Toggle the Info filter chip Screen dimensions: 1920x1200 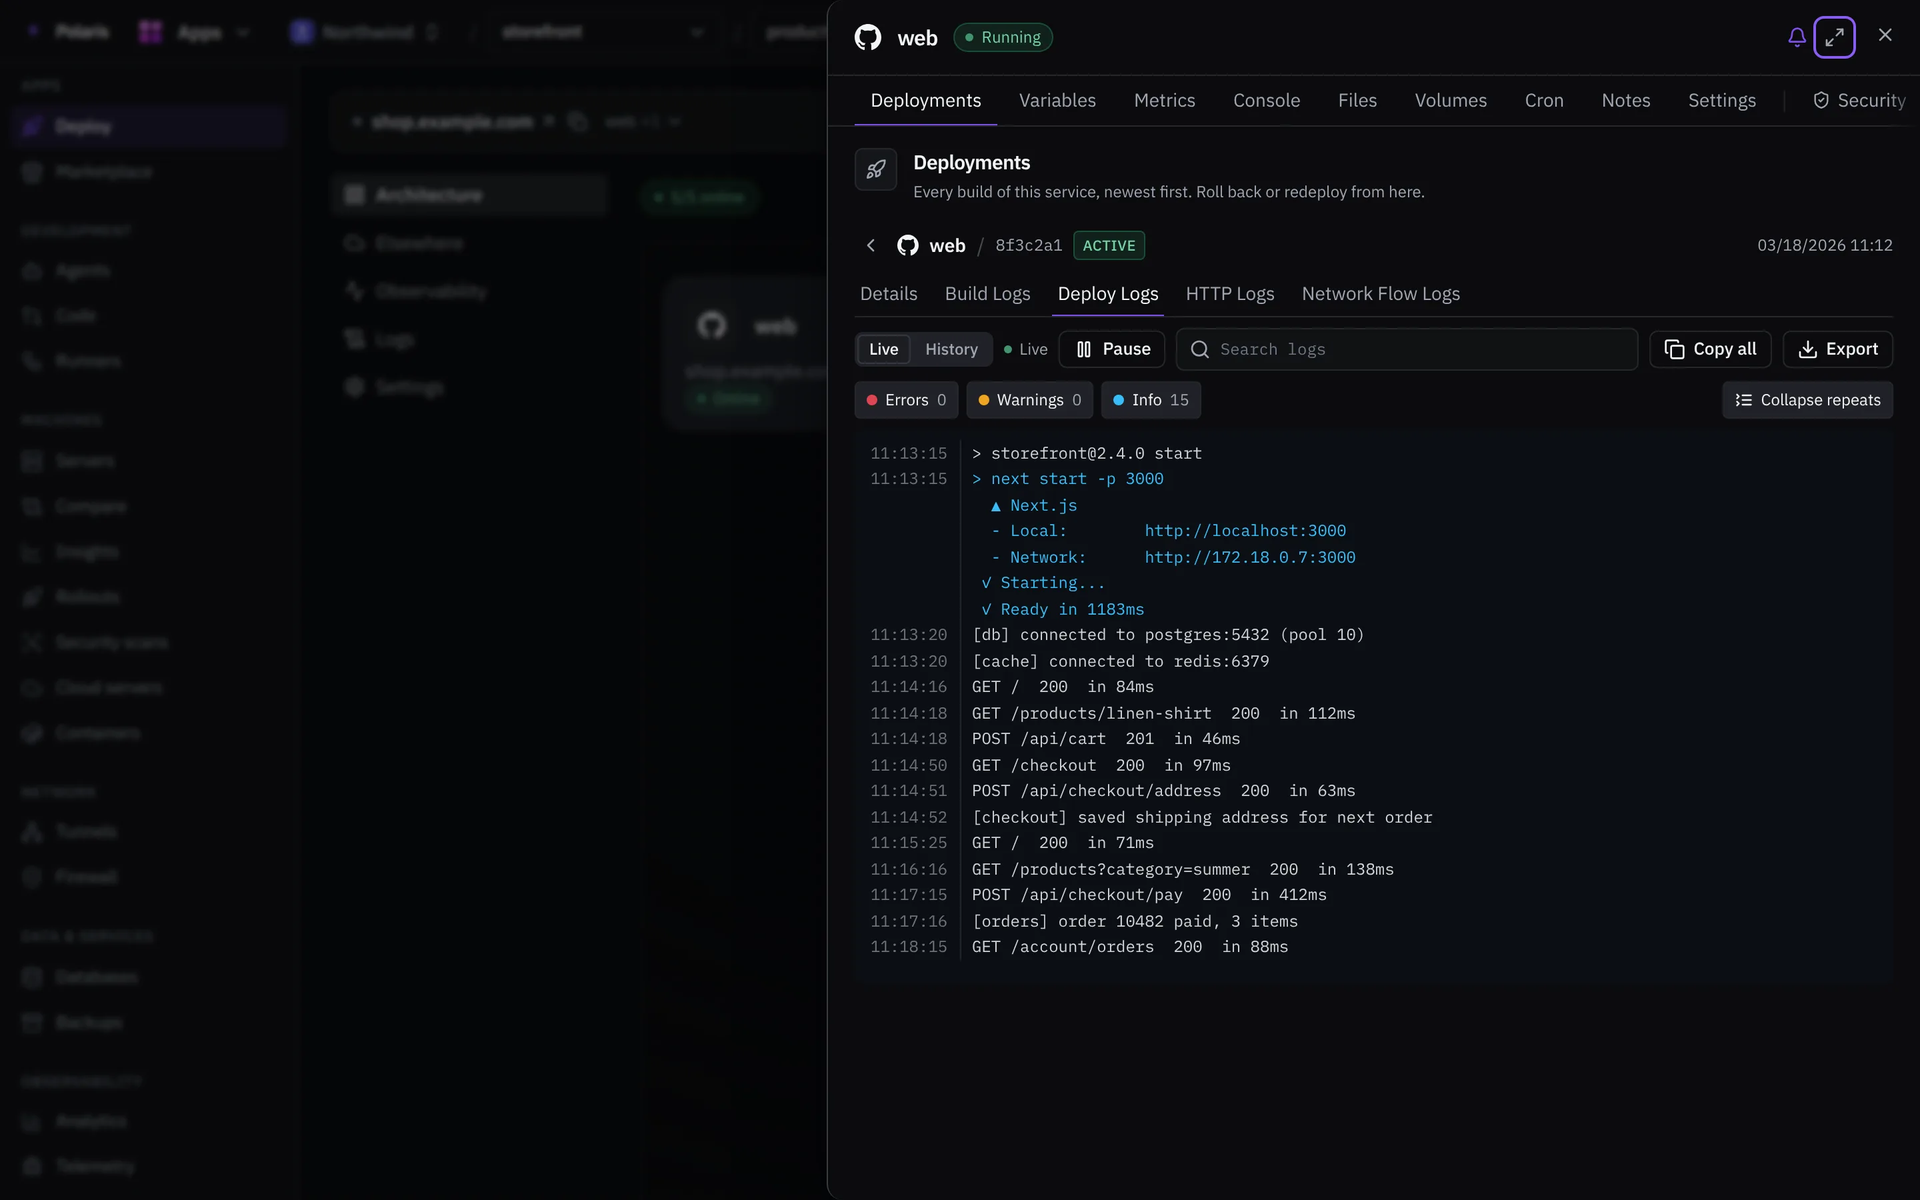tap(1150, 400)
